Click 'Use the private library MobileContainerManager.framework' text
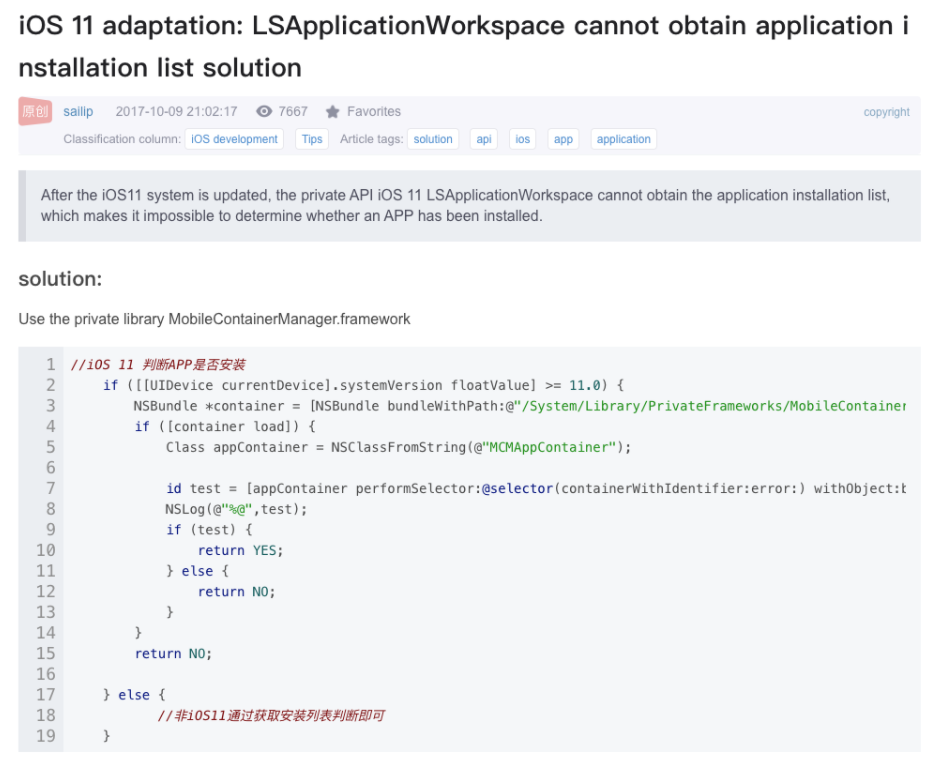This screenshot has height=768, width=938. click(x=214, y=319)
